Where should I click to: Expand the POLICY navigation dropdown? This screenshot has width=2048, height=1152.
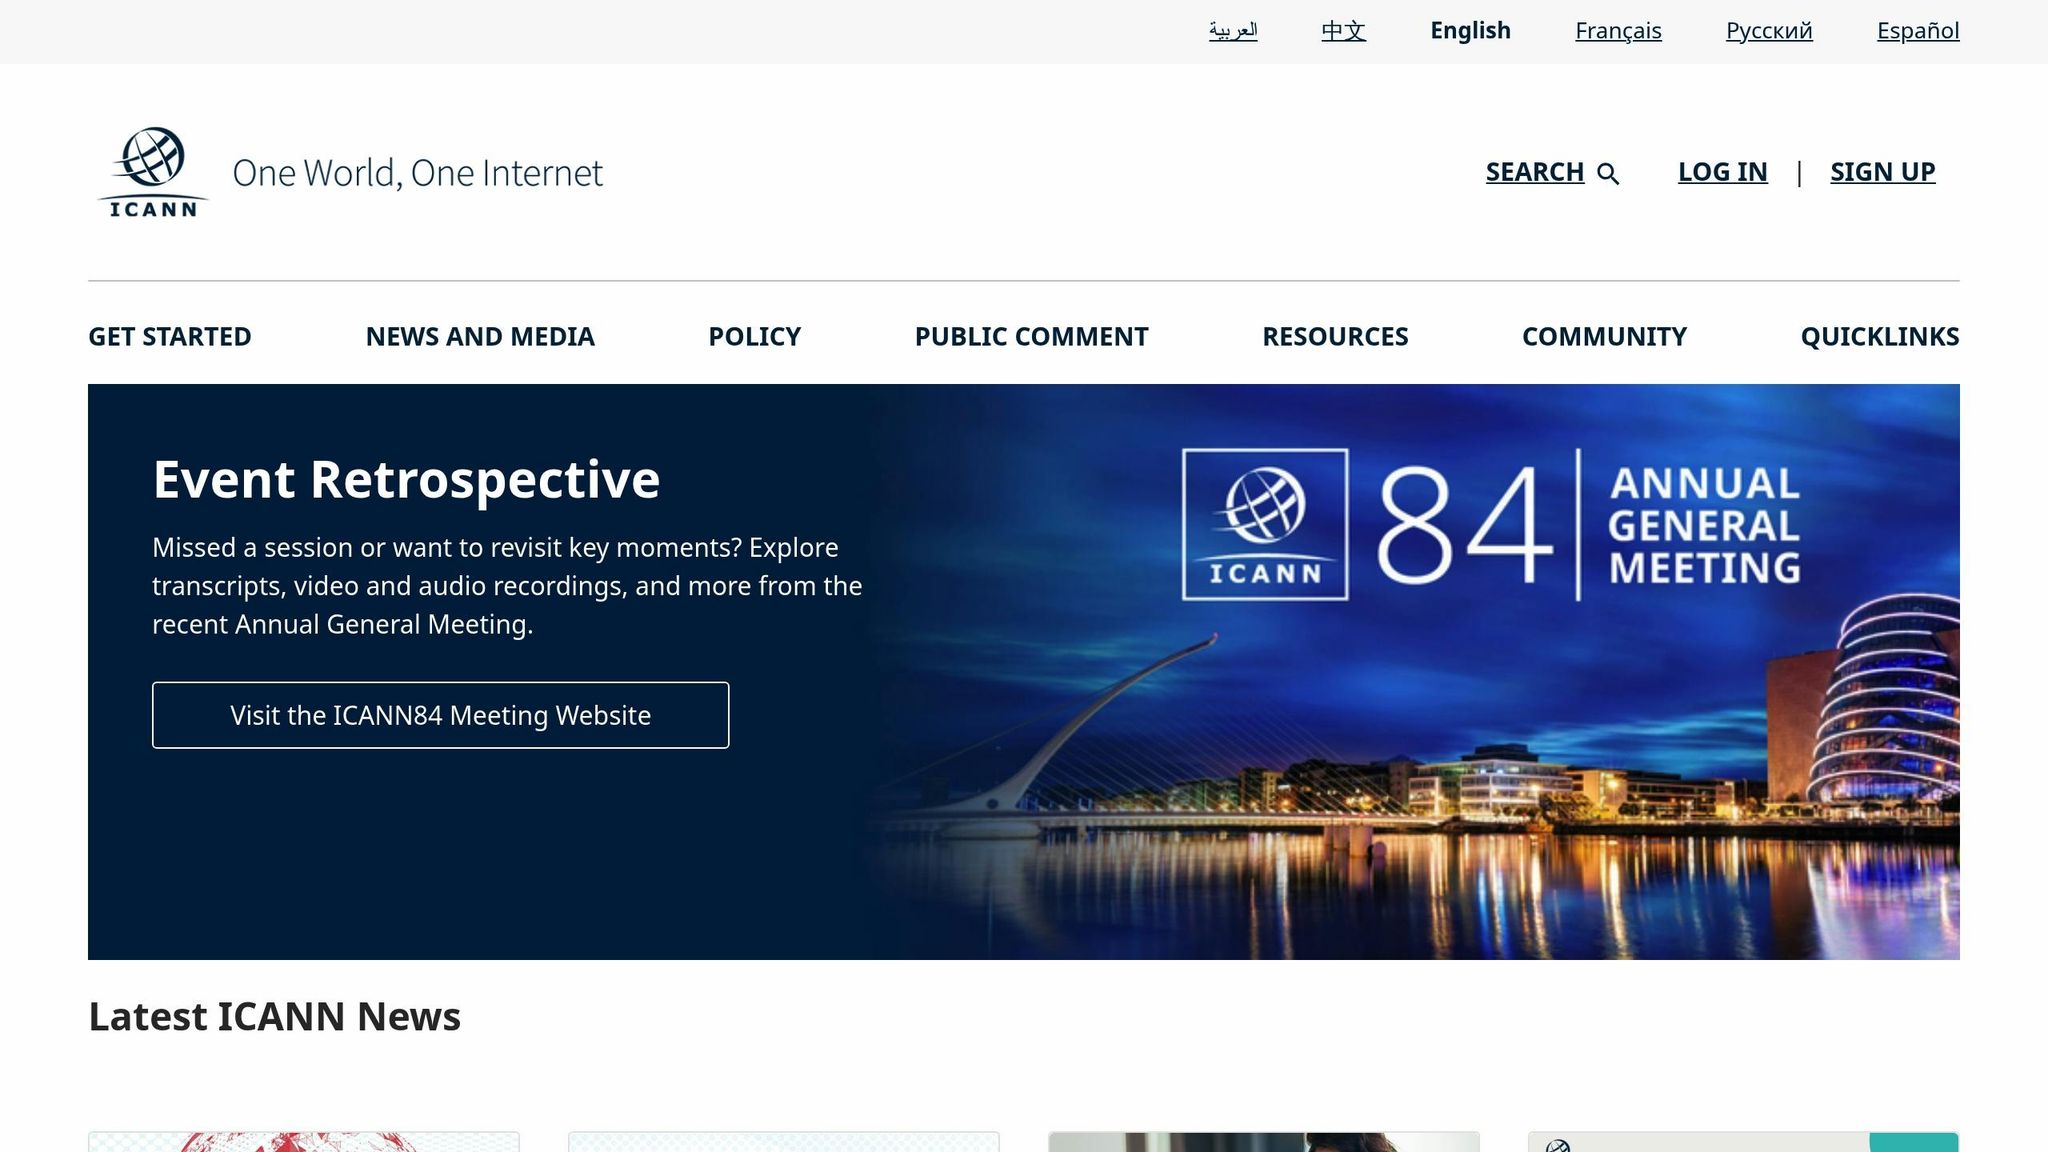753,336
